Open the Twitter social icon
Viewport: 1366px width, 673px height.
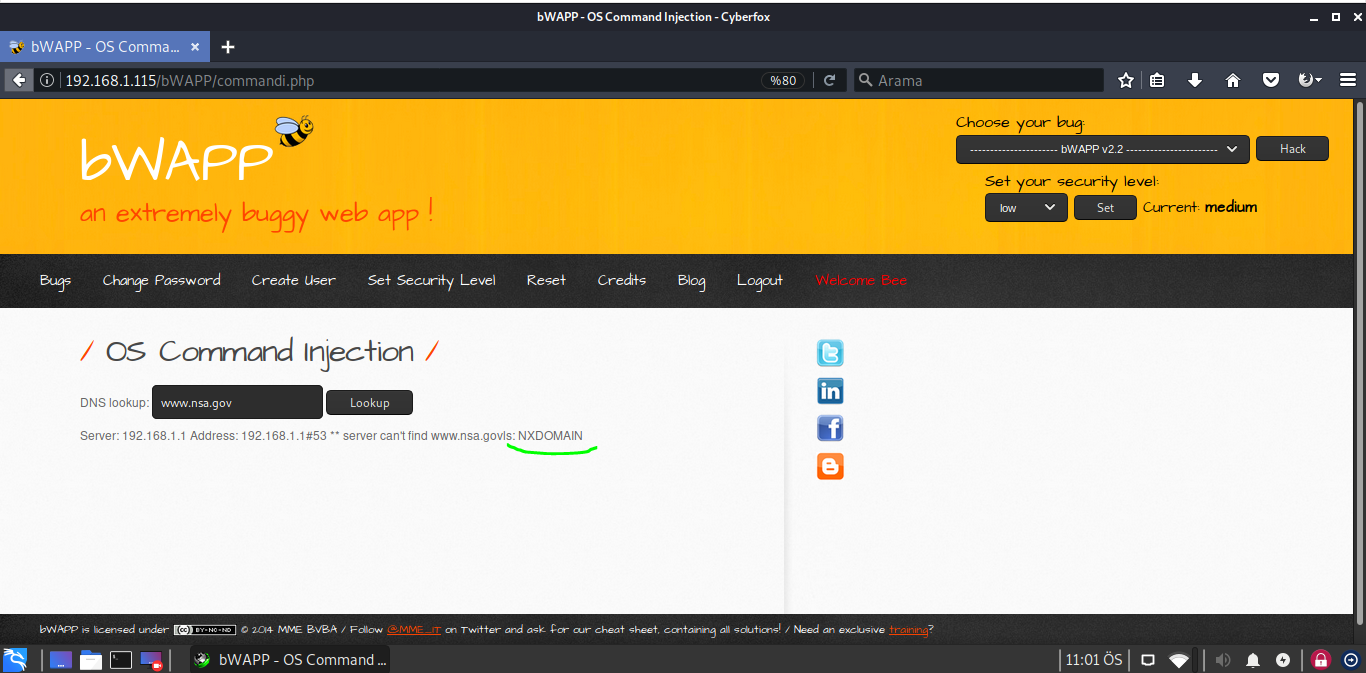coord(830,353)
